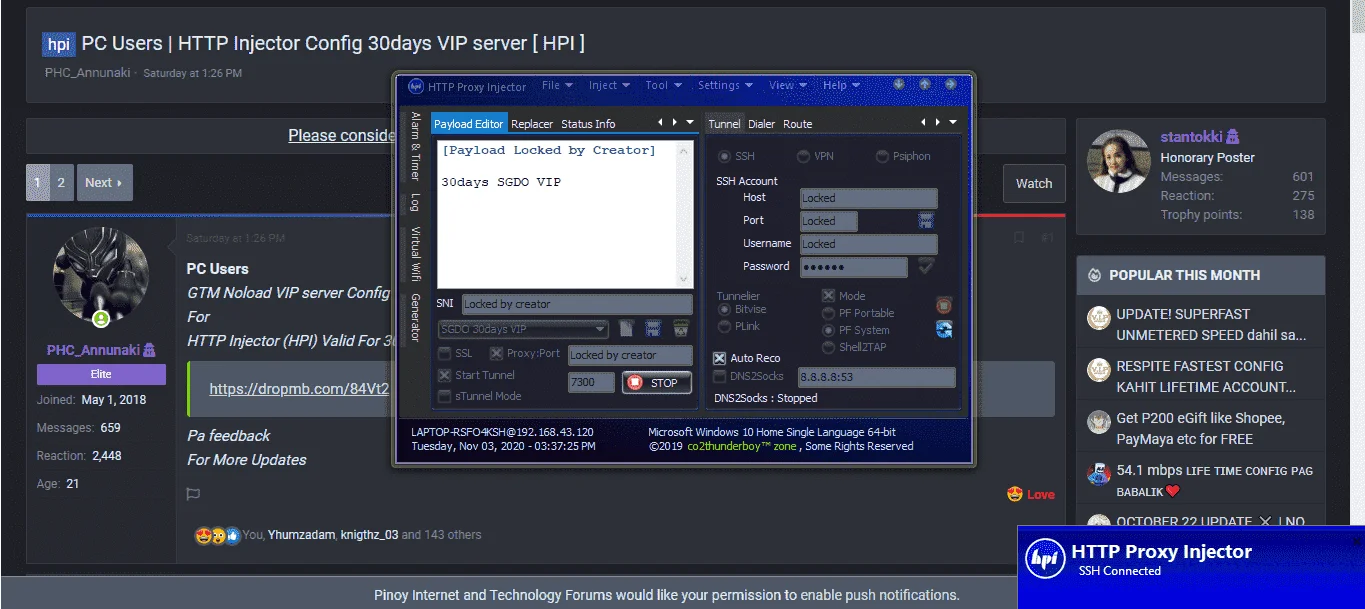Click the save icon beside the Port field
Viewport: 1365px width, 609px height.
coord(926,220)
